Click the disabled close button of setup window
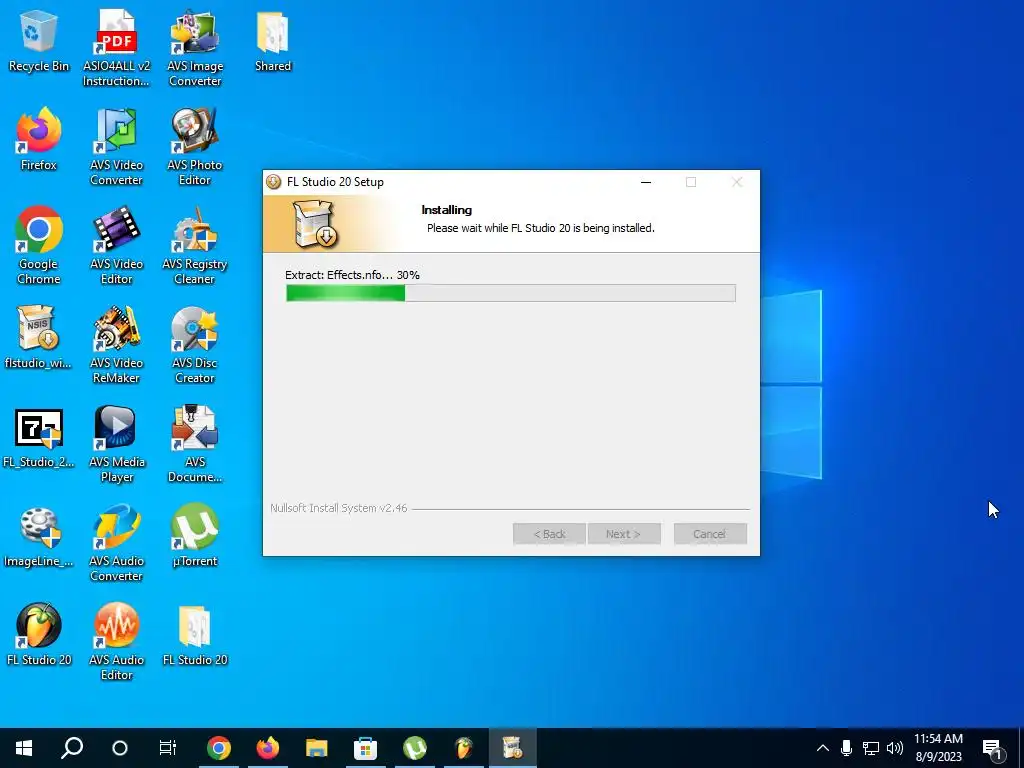The width and height of the screenshot is (1024, 768). coord(737,182)
